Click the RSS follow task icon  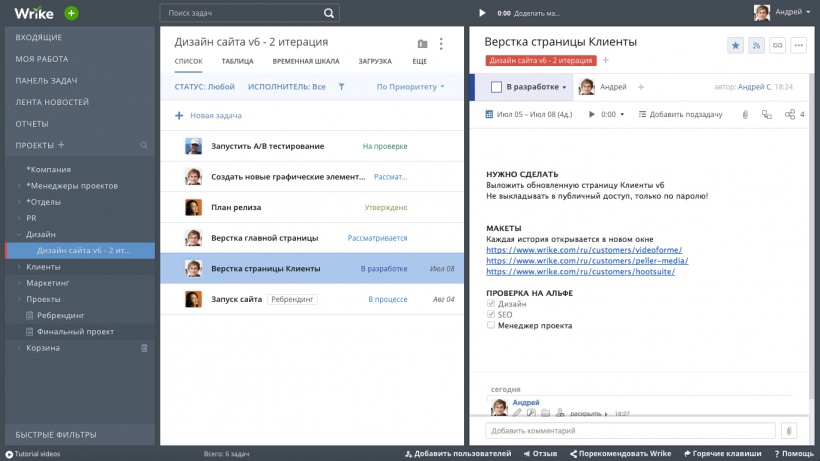757,45
